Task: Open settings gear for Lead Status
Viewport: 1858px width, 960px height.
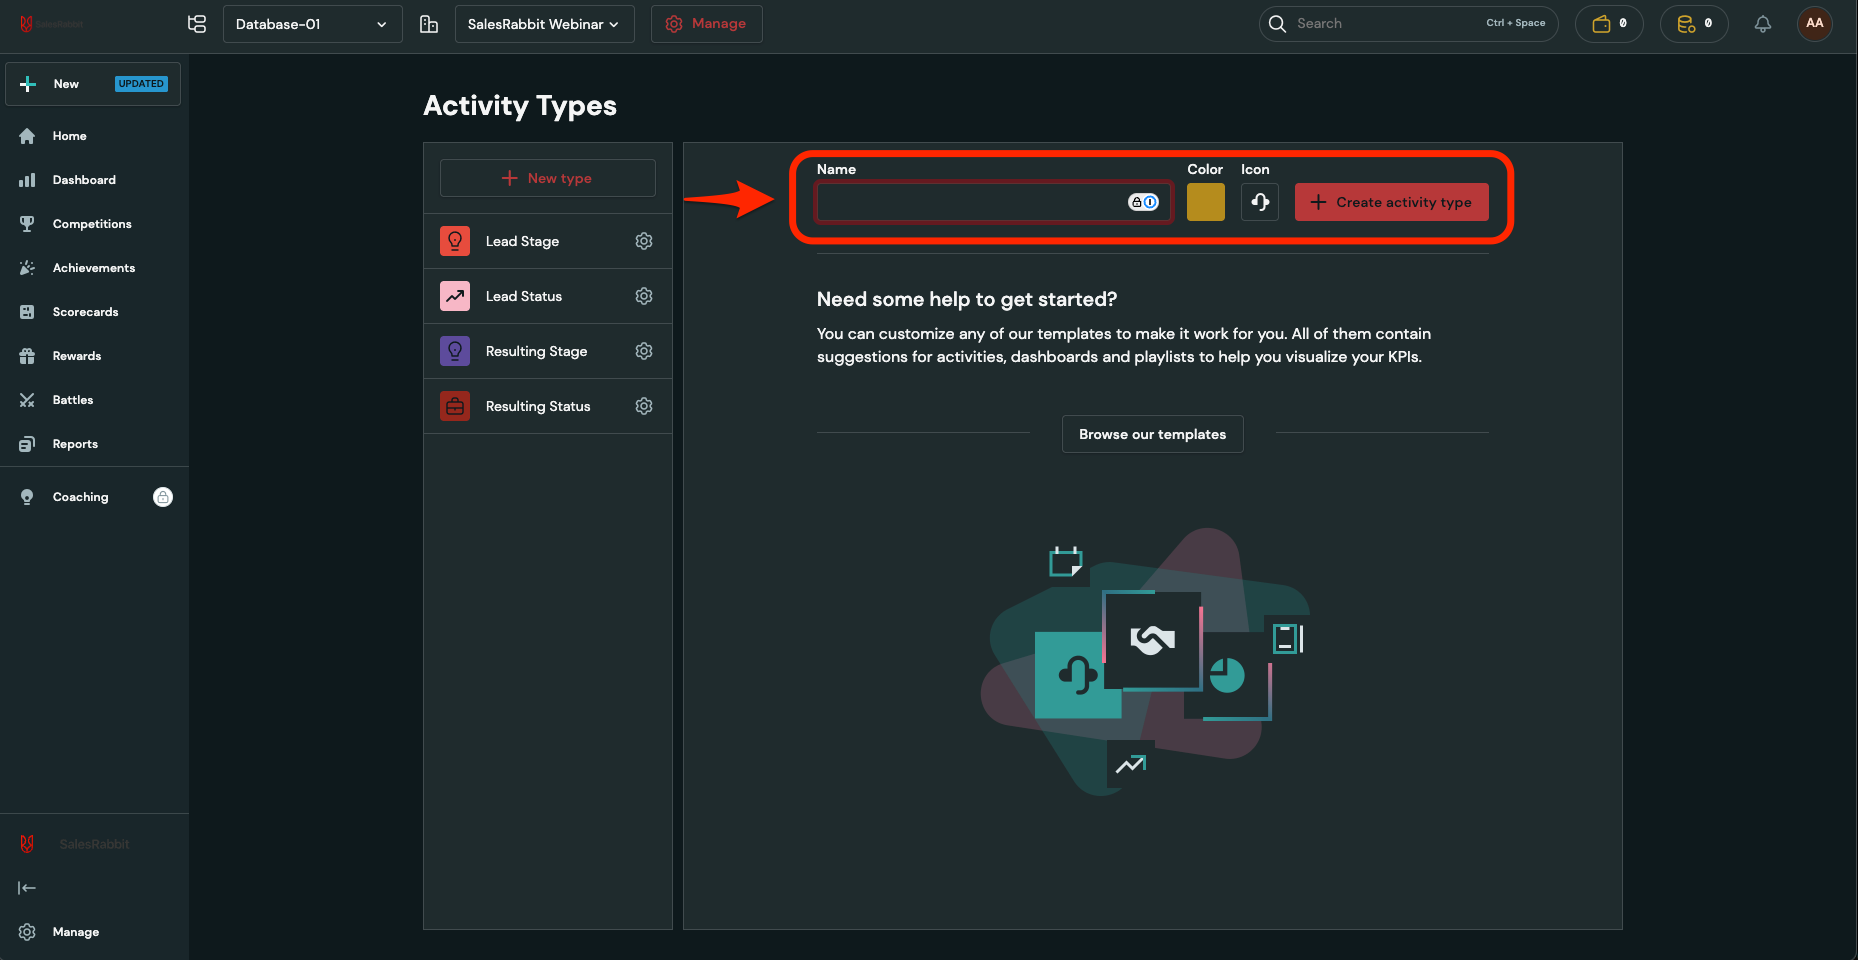Action: [x=644, y=296]
